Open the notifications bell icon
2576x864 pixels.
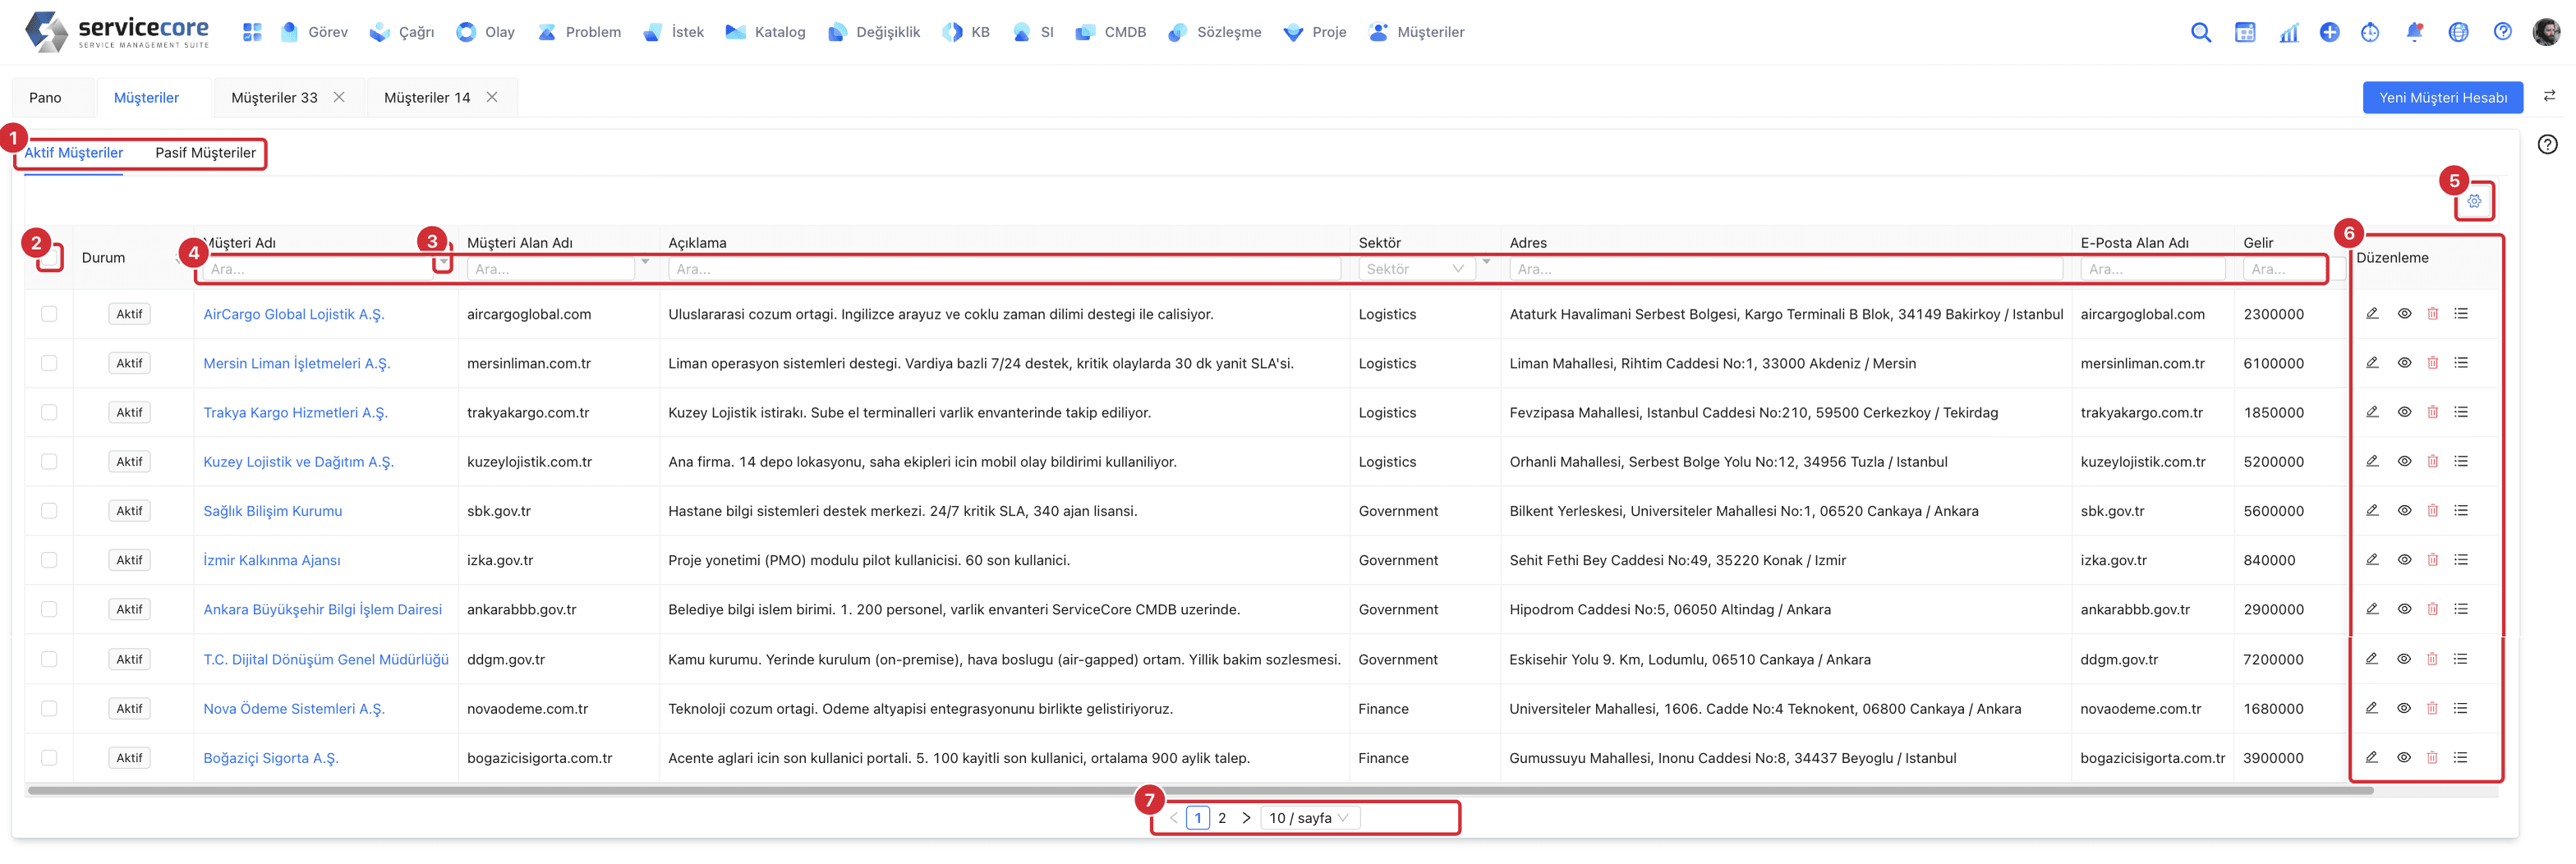pyautogui.click(x=2414, y=32)
